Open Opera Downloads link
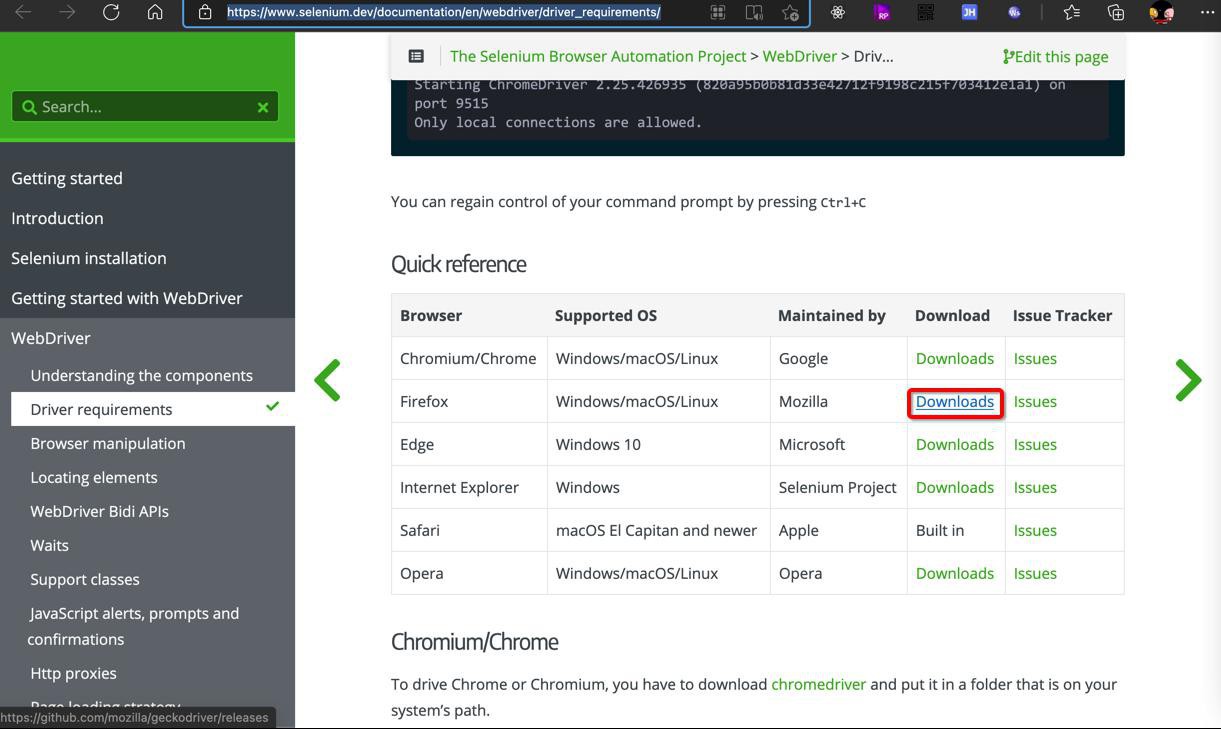Screen dimensions: 1221x729 (955, 573)
